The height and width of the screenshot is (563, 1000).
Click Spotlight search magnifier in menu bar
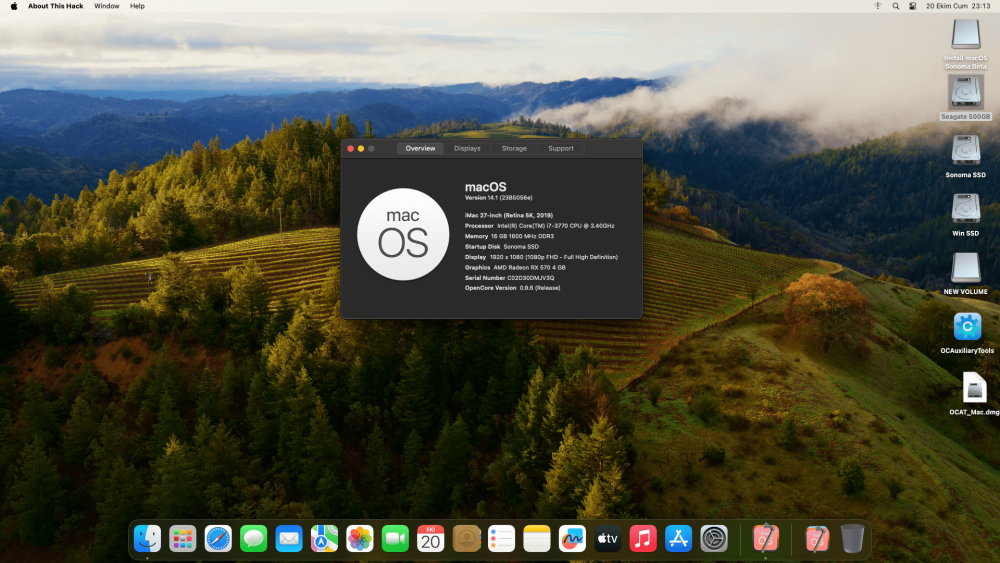895,6
